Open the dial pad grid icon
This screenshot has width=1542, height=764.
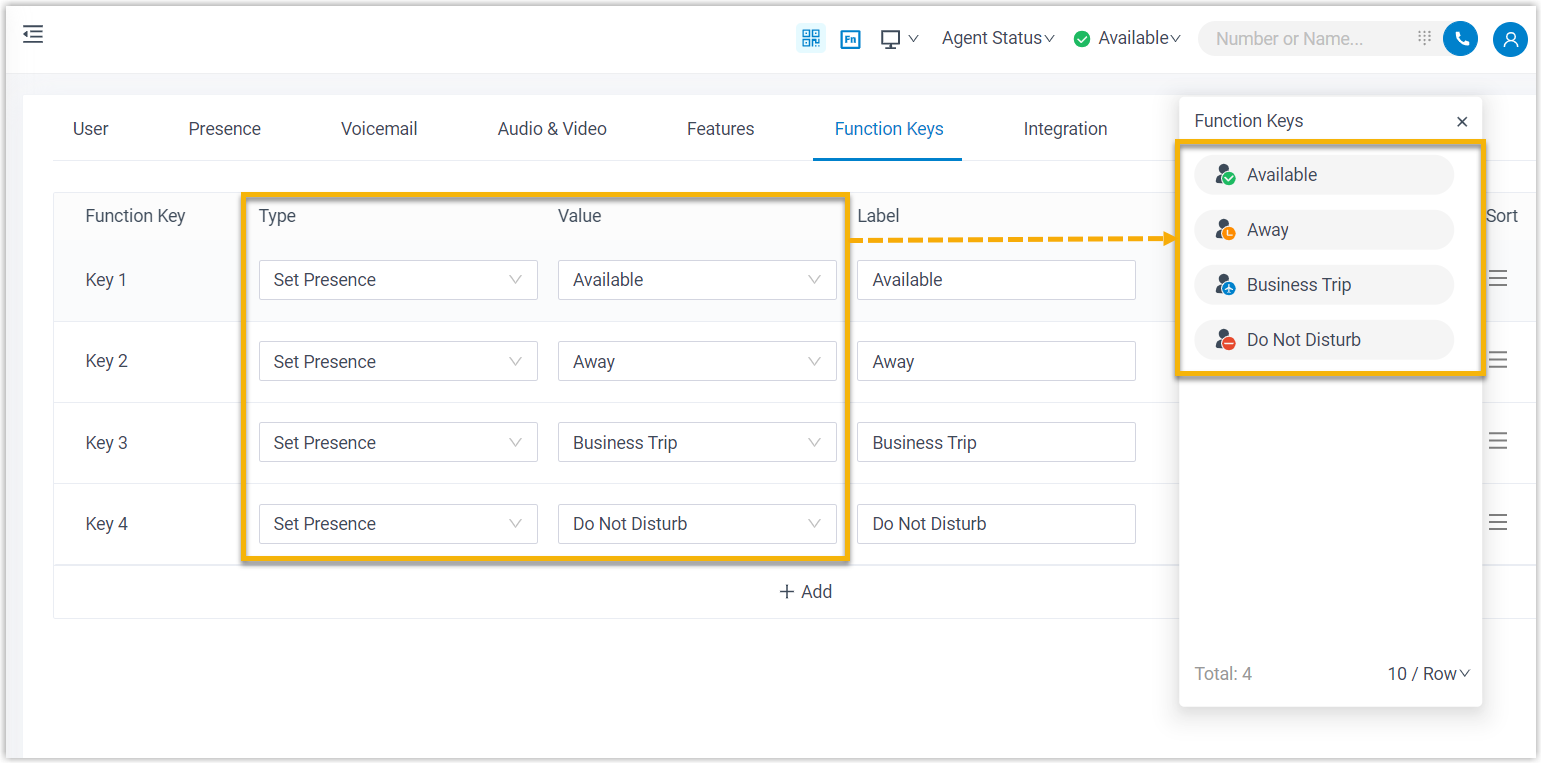[x=1424, y=38]
